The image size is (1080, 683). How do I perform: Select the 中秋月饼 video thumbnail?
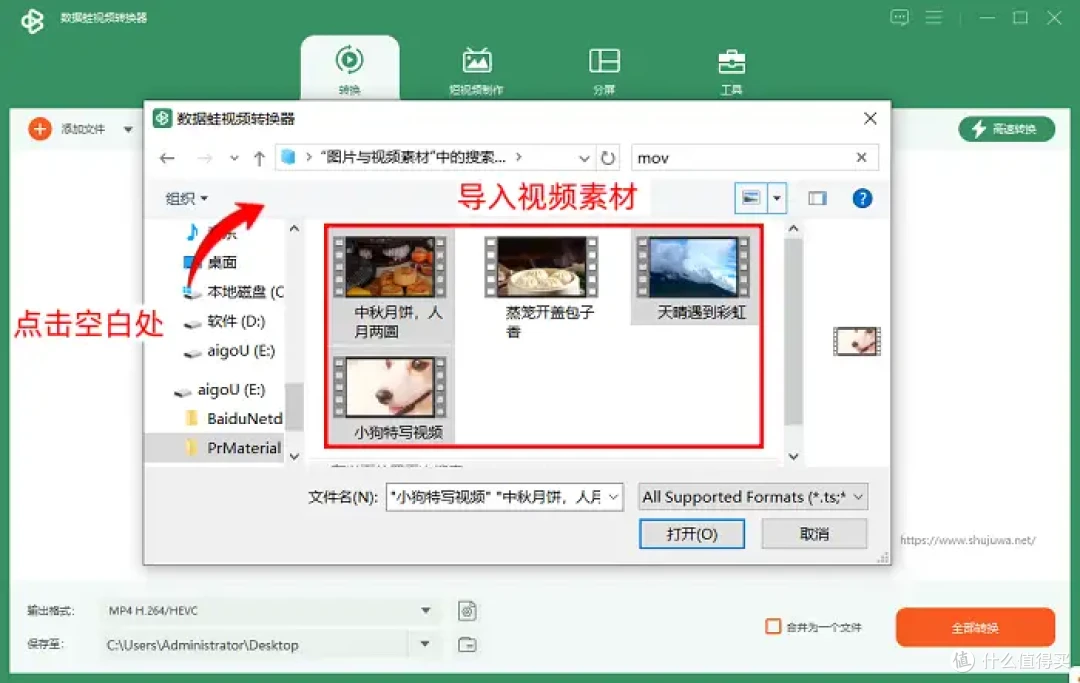pyautogui.click(x=390, y=267)
